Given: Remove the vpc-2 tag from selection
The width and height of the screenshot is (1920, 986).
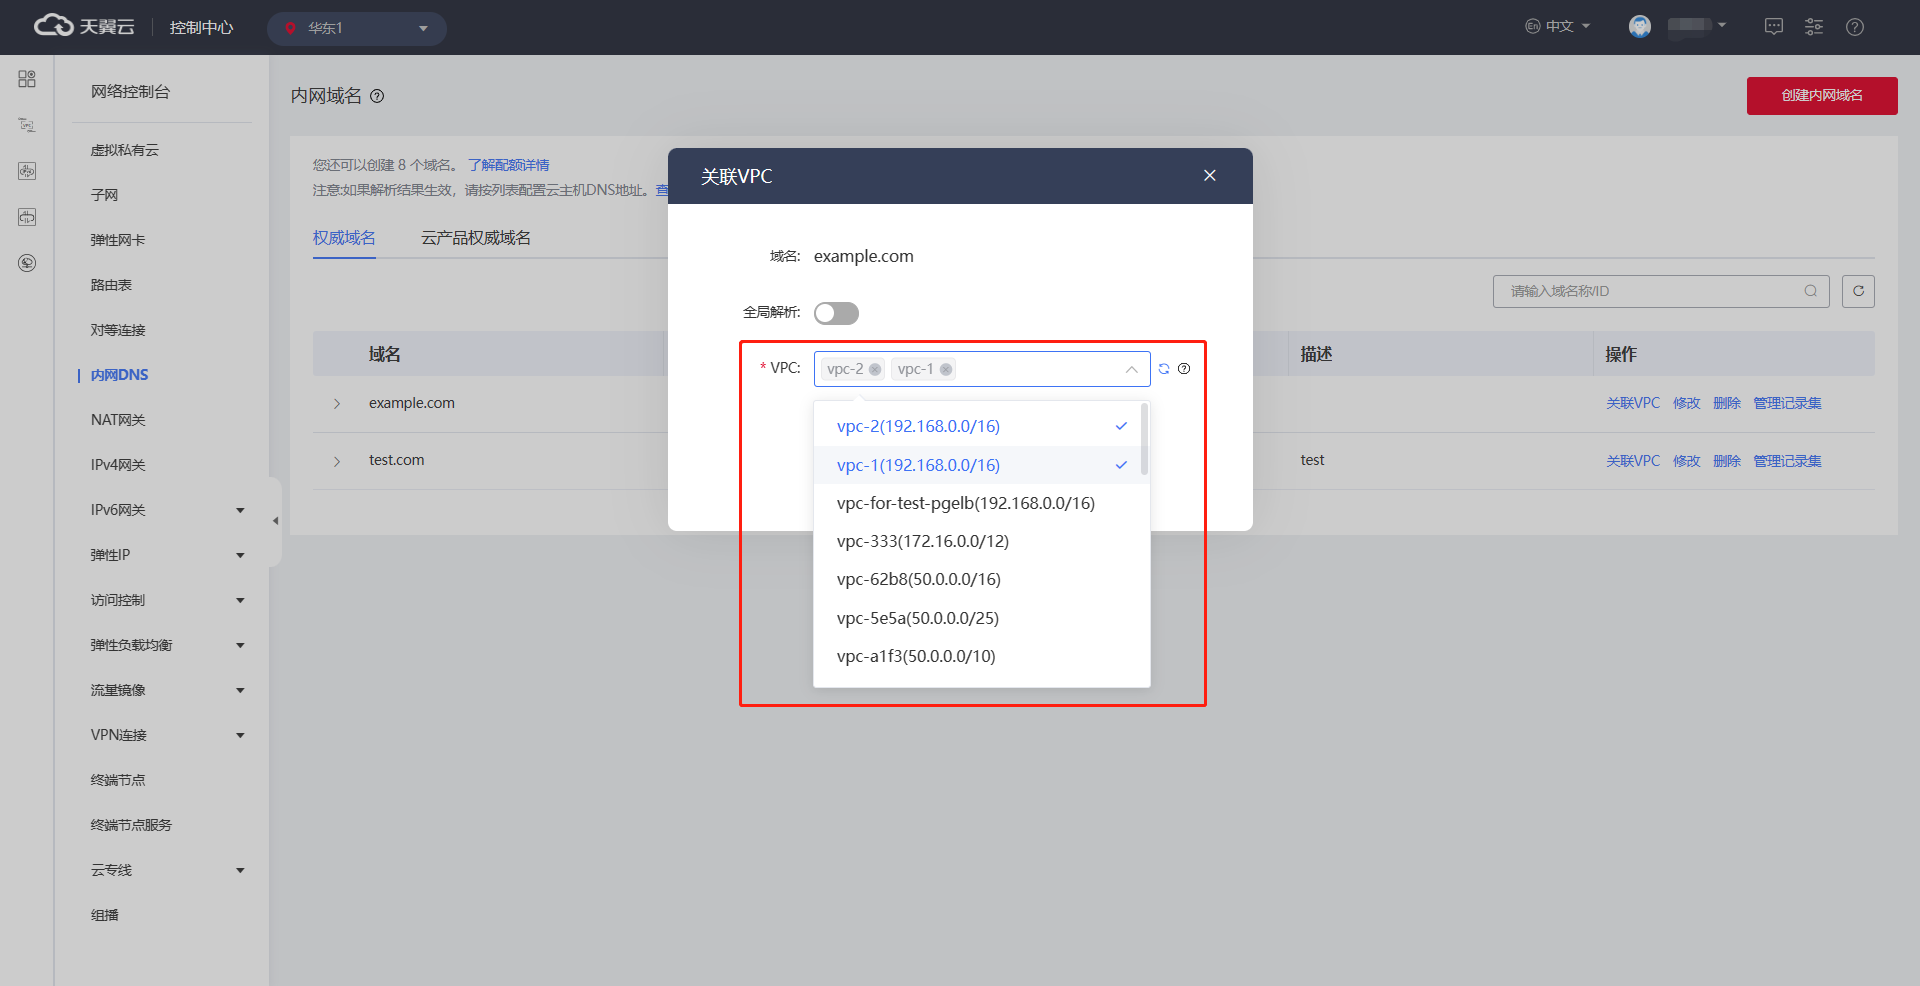Looking at the screenshot, I should 875,369.
